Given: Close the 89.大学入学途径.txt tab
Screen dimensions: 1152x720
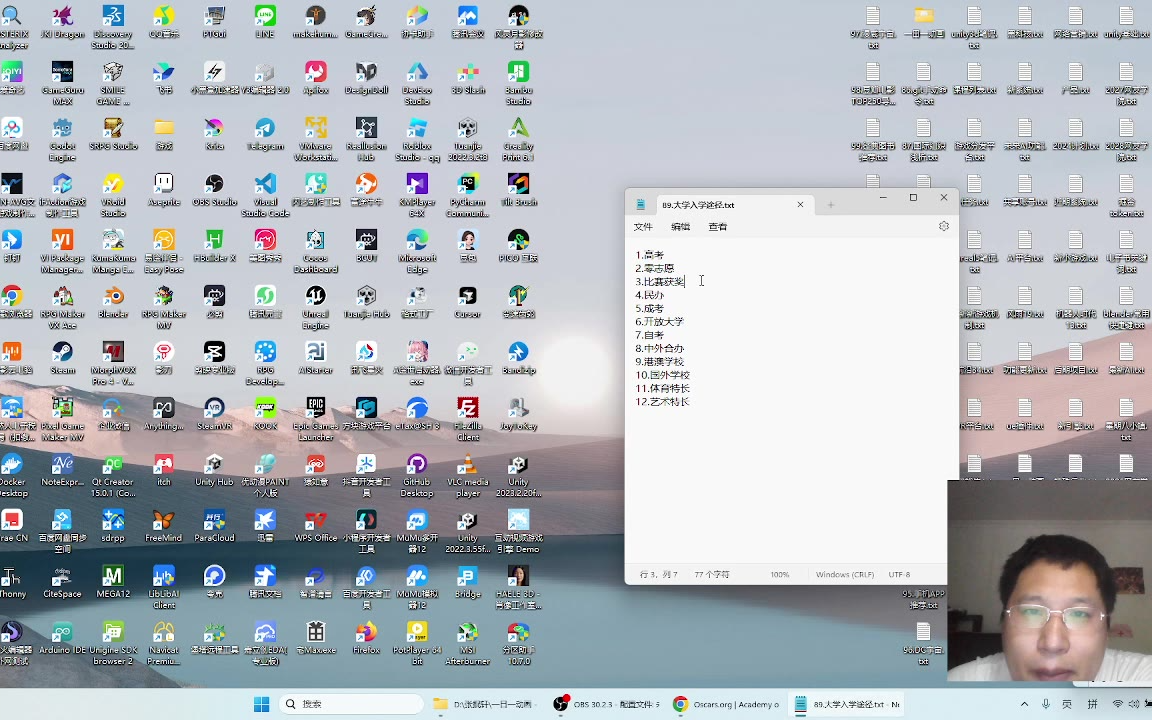Looking at the screenshot, I should click(x=800, y=204).
